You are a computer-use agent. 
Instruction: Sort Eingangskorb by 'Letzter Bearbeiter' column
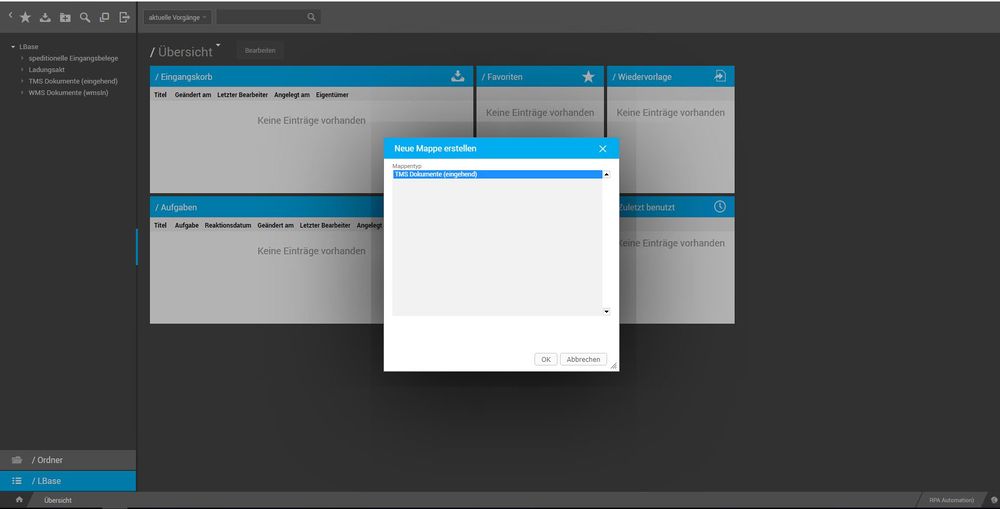point(242,95)
